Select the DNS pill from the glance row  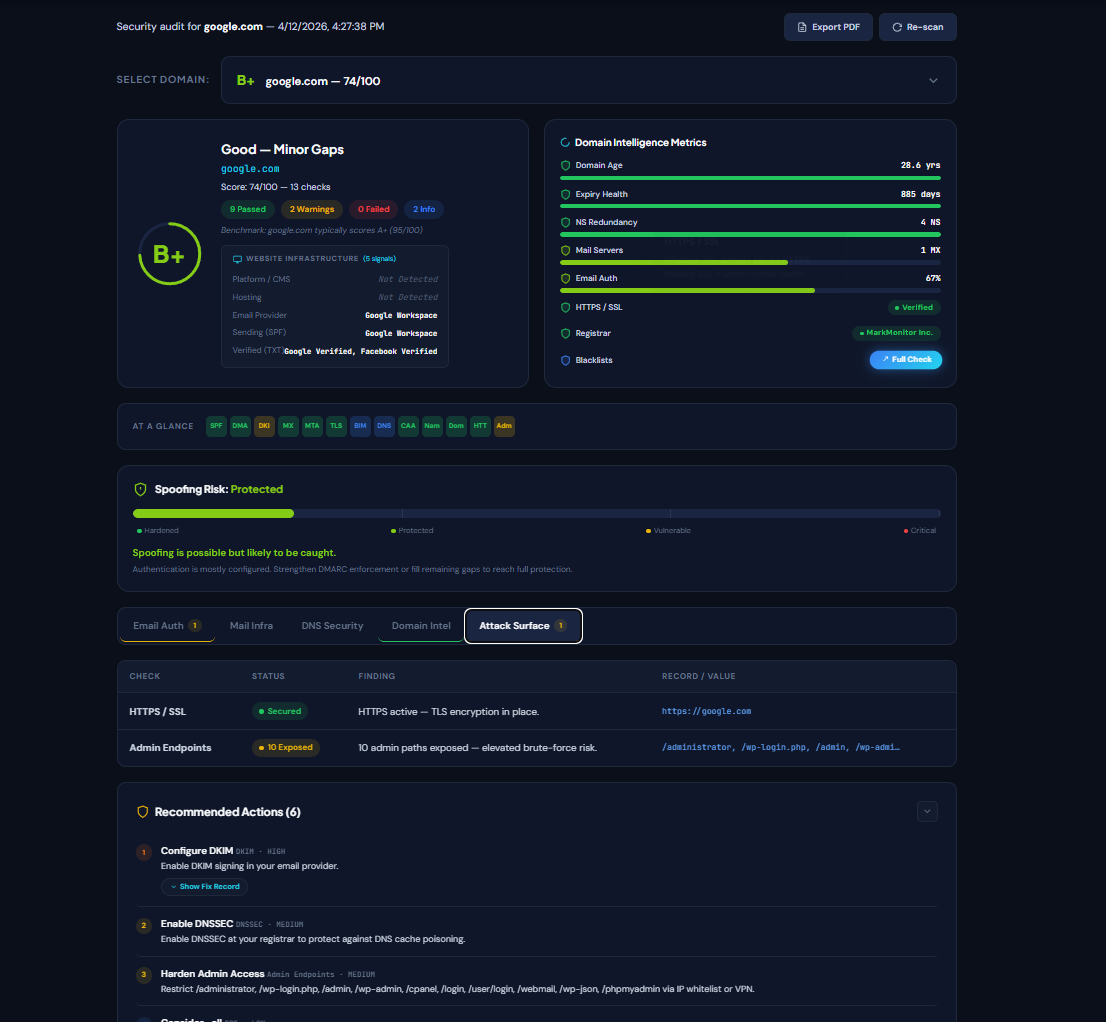[384, 426]
